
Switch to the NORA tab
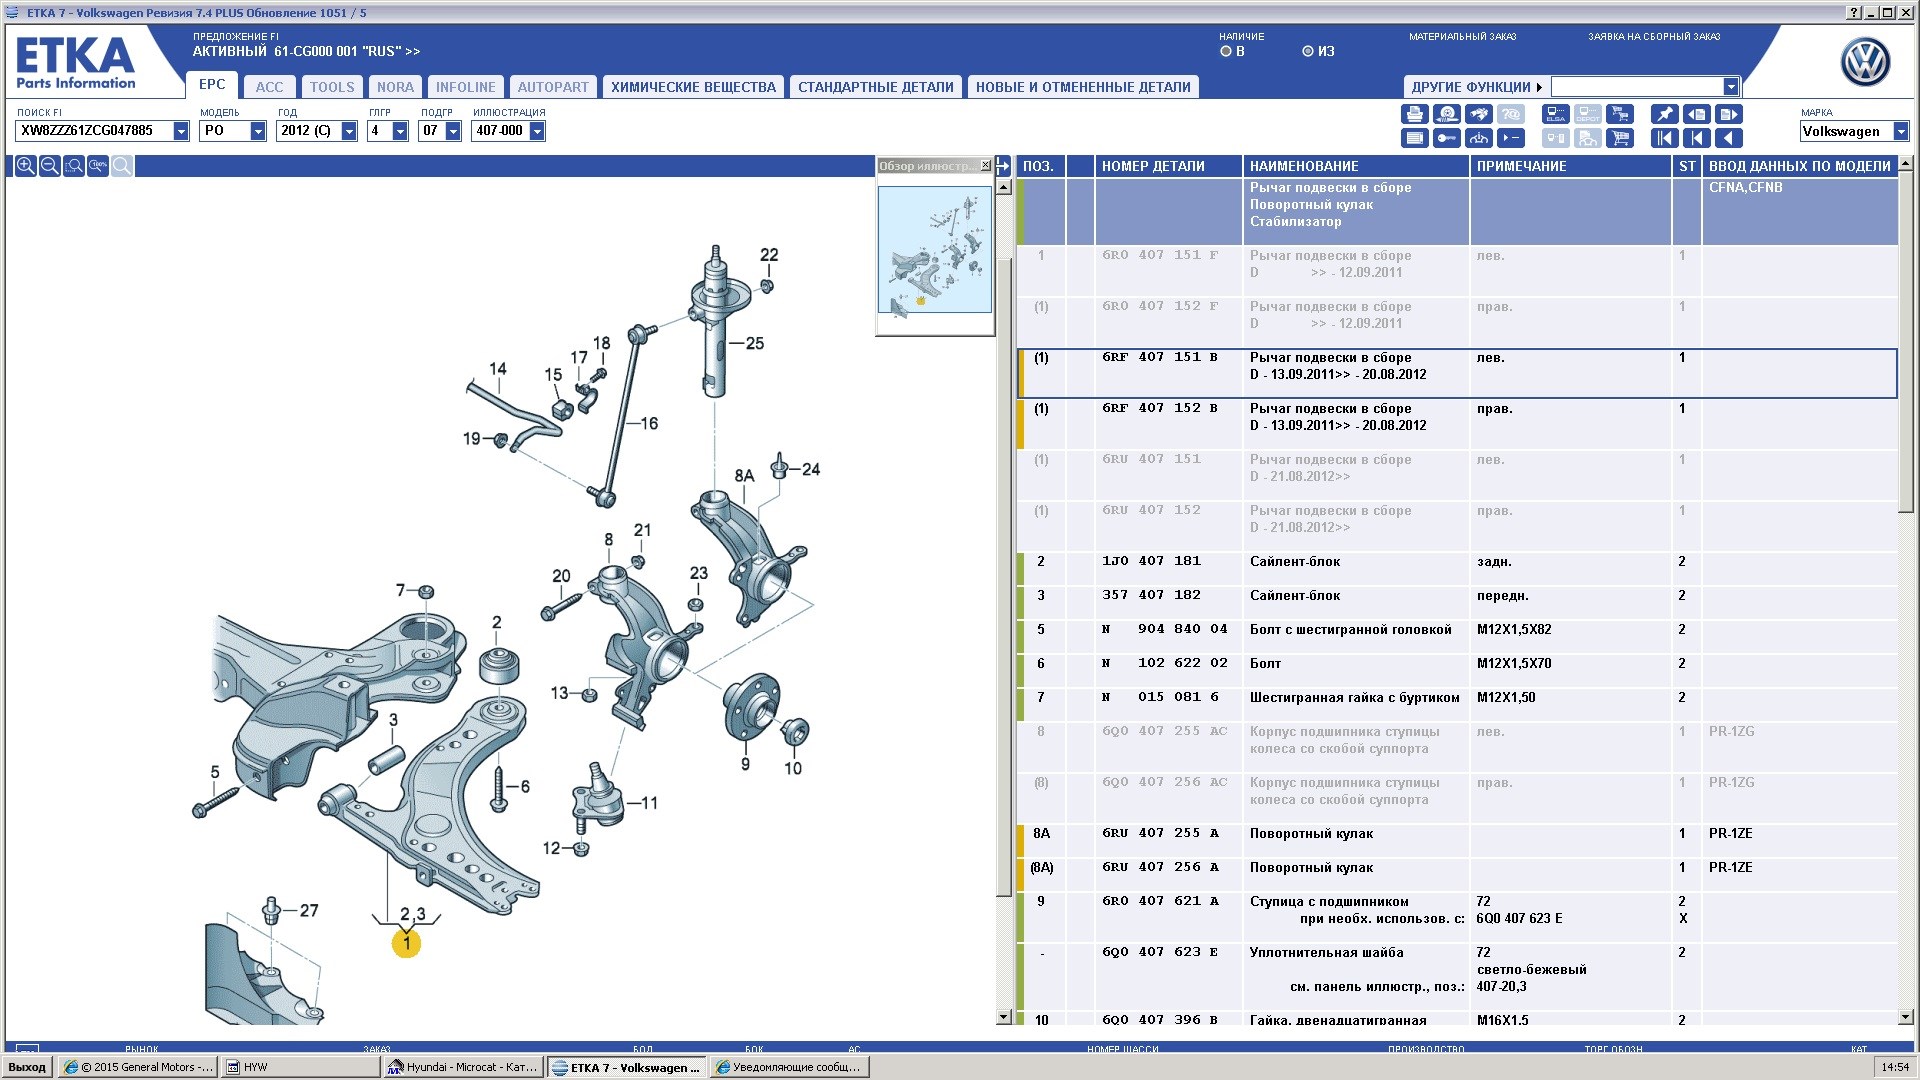tap(395, 87)
